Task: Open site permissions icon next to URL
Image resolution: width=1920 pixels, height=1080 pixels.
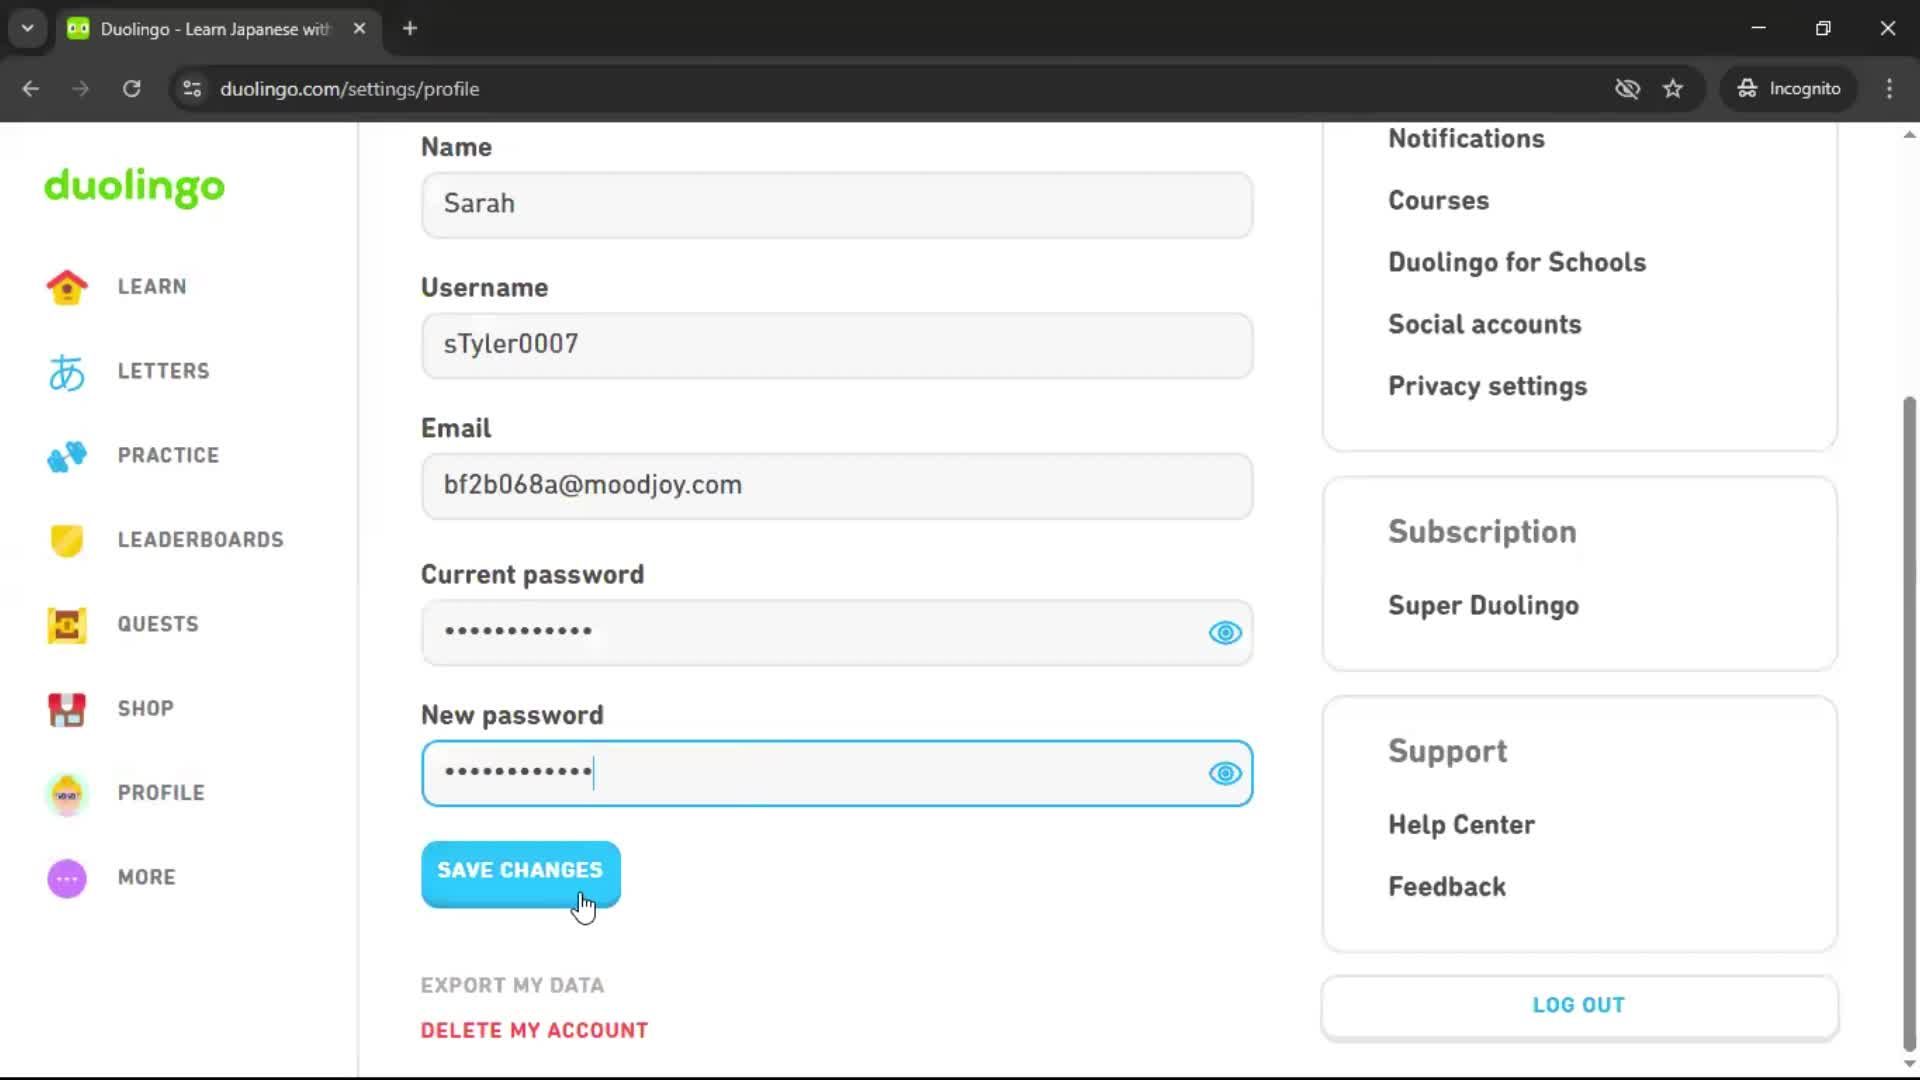Action: pyautogui.click(x=191, y=88)
